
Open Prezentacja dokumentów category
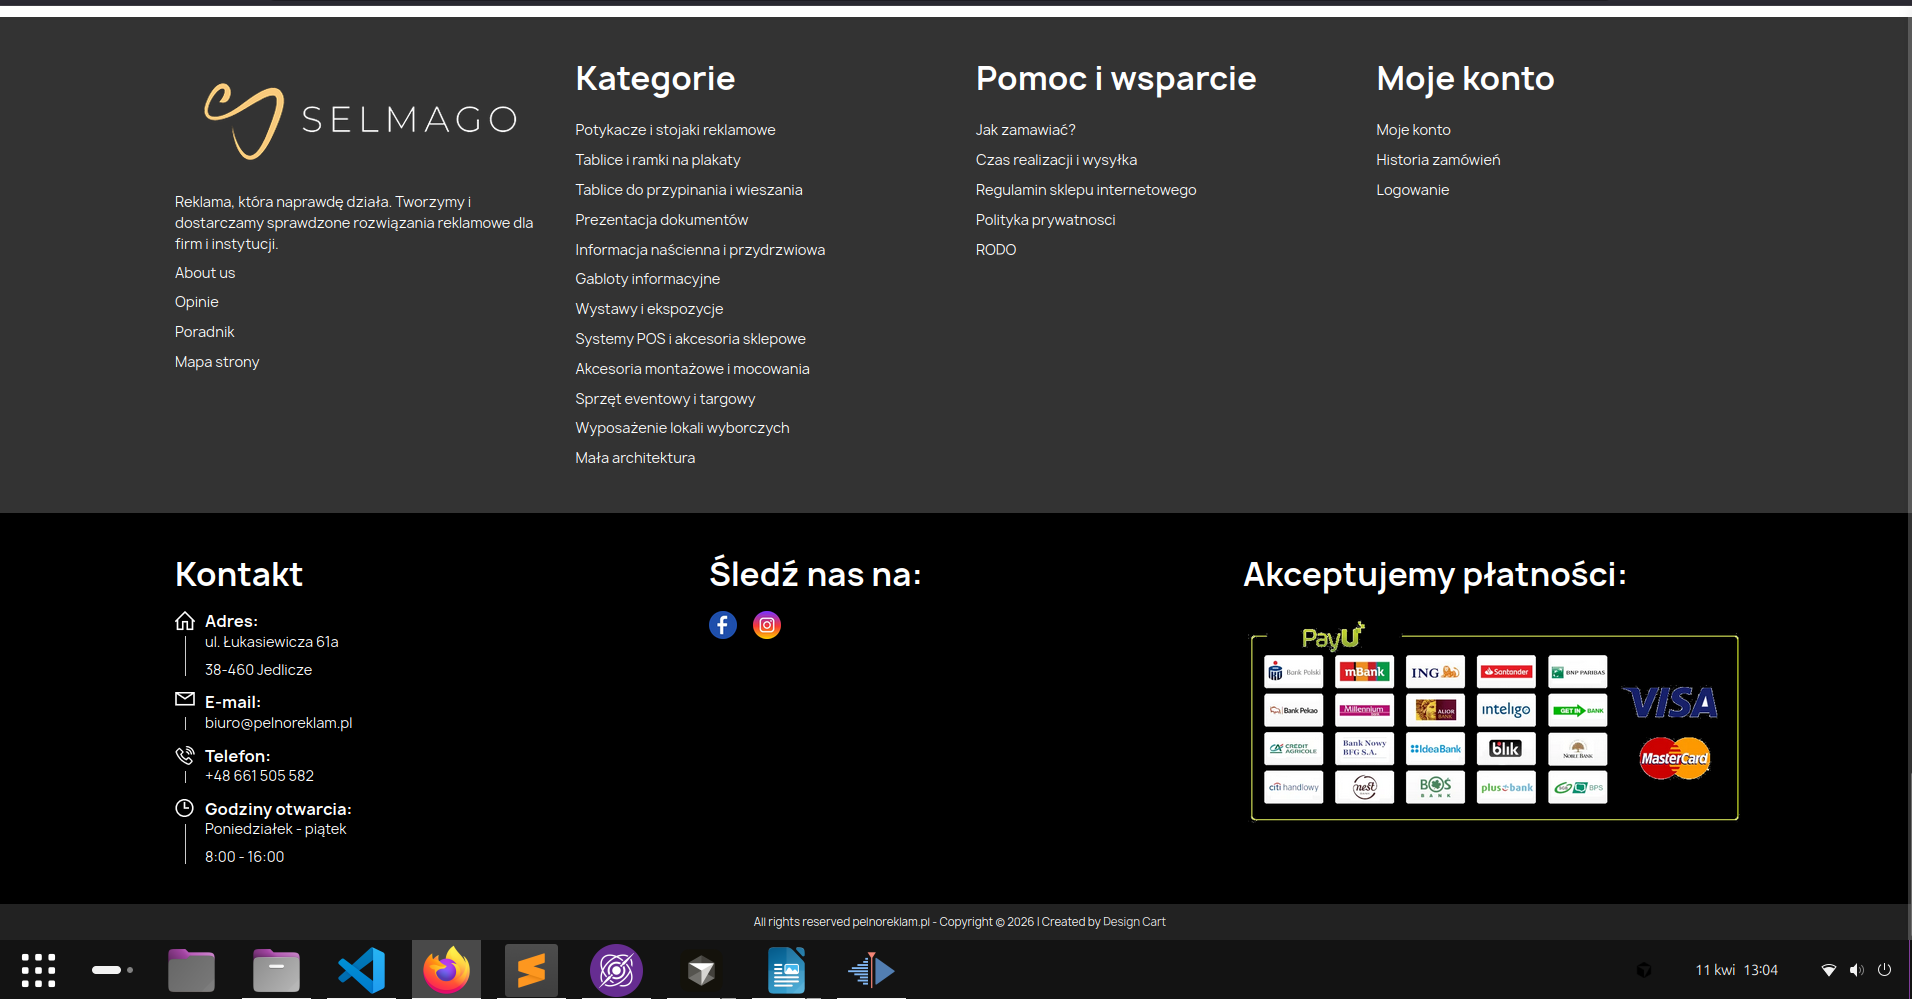pyautogui.click(x=661, y=220)
